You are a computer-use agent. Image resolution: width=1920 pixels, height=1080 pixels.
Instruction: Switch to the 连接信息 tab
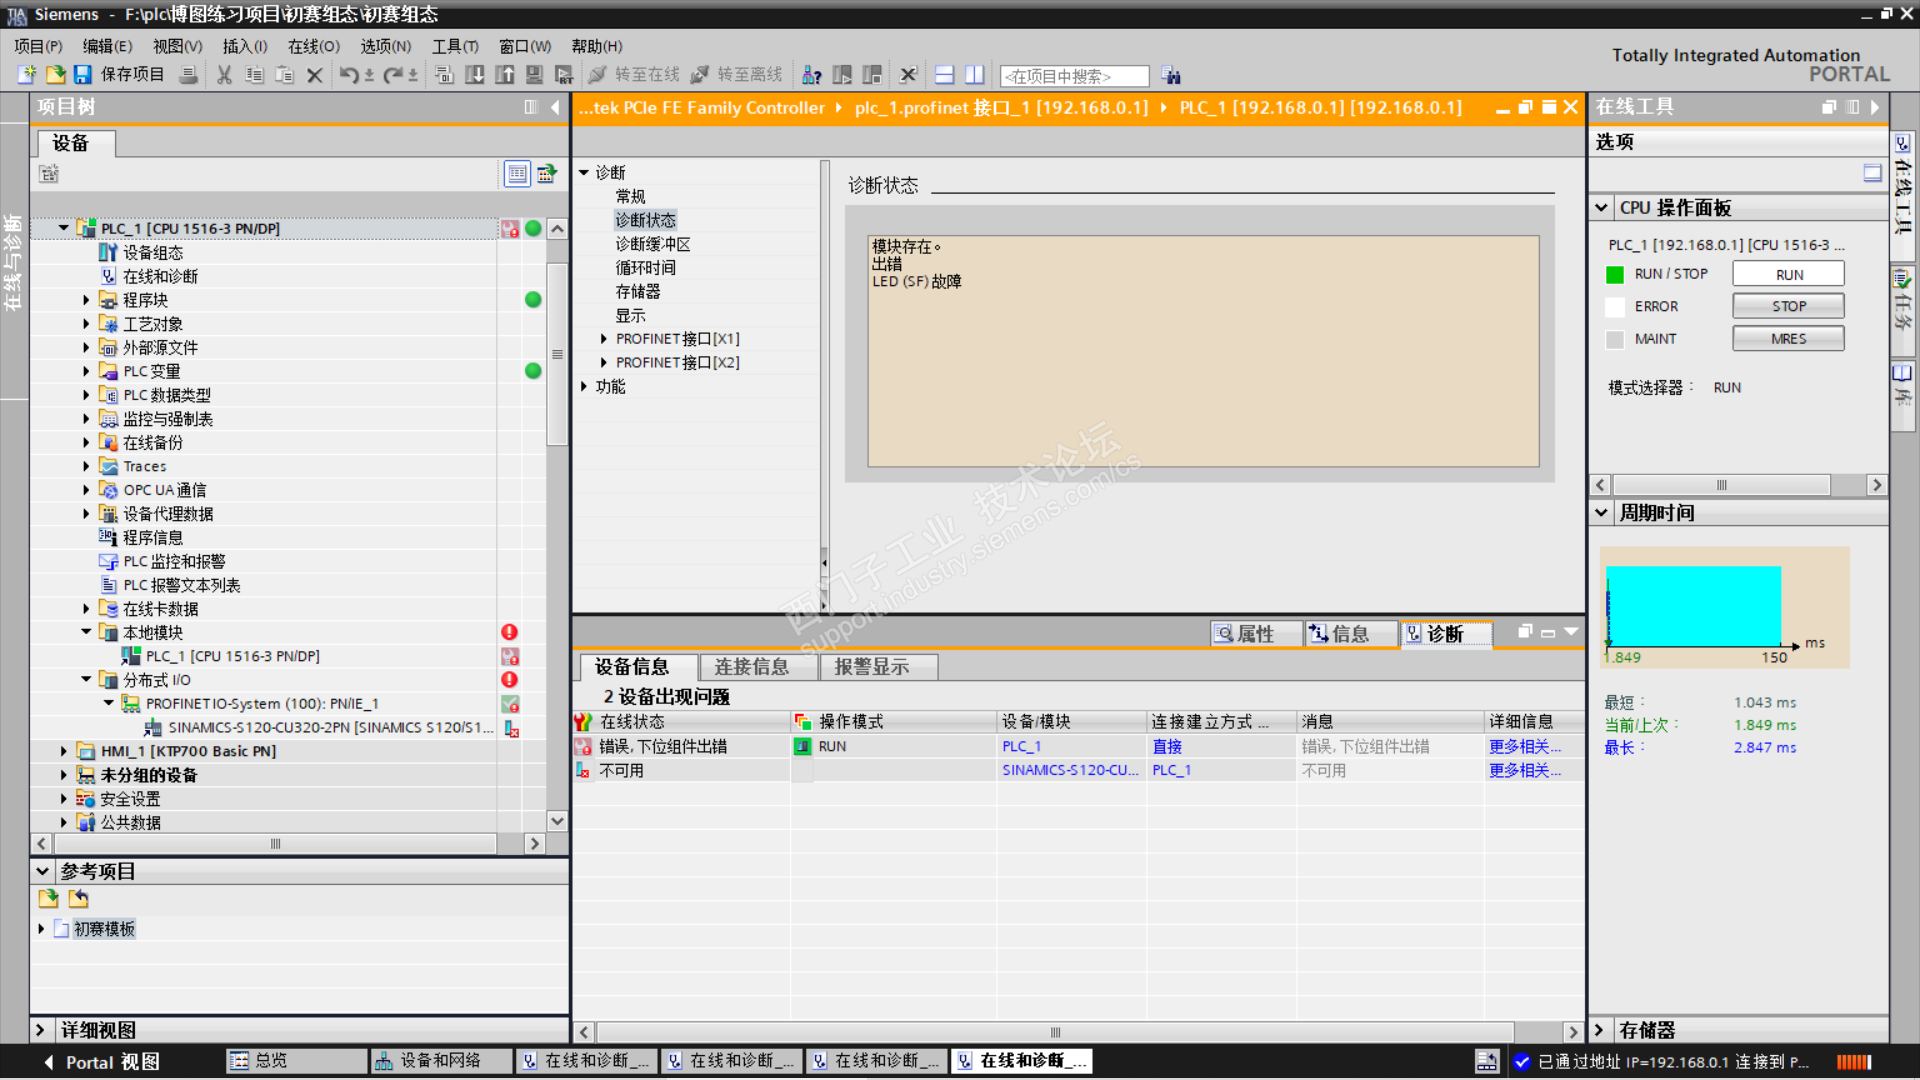pos(751,667)
